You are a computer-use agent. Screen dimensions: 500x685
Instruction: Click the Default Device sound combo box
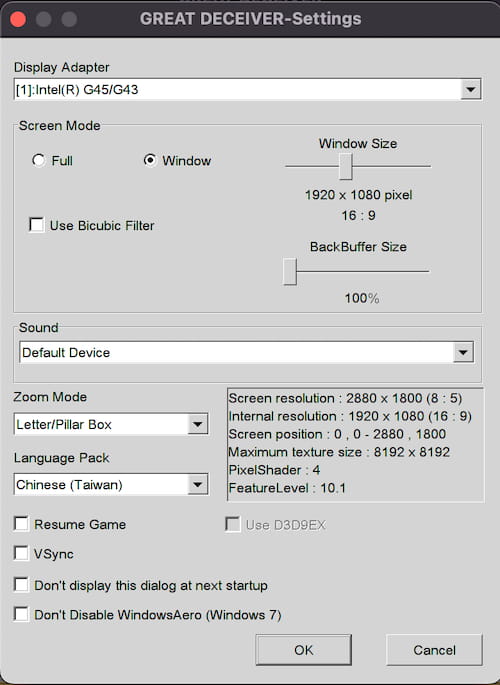pos(247,353)
